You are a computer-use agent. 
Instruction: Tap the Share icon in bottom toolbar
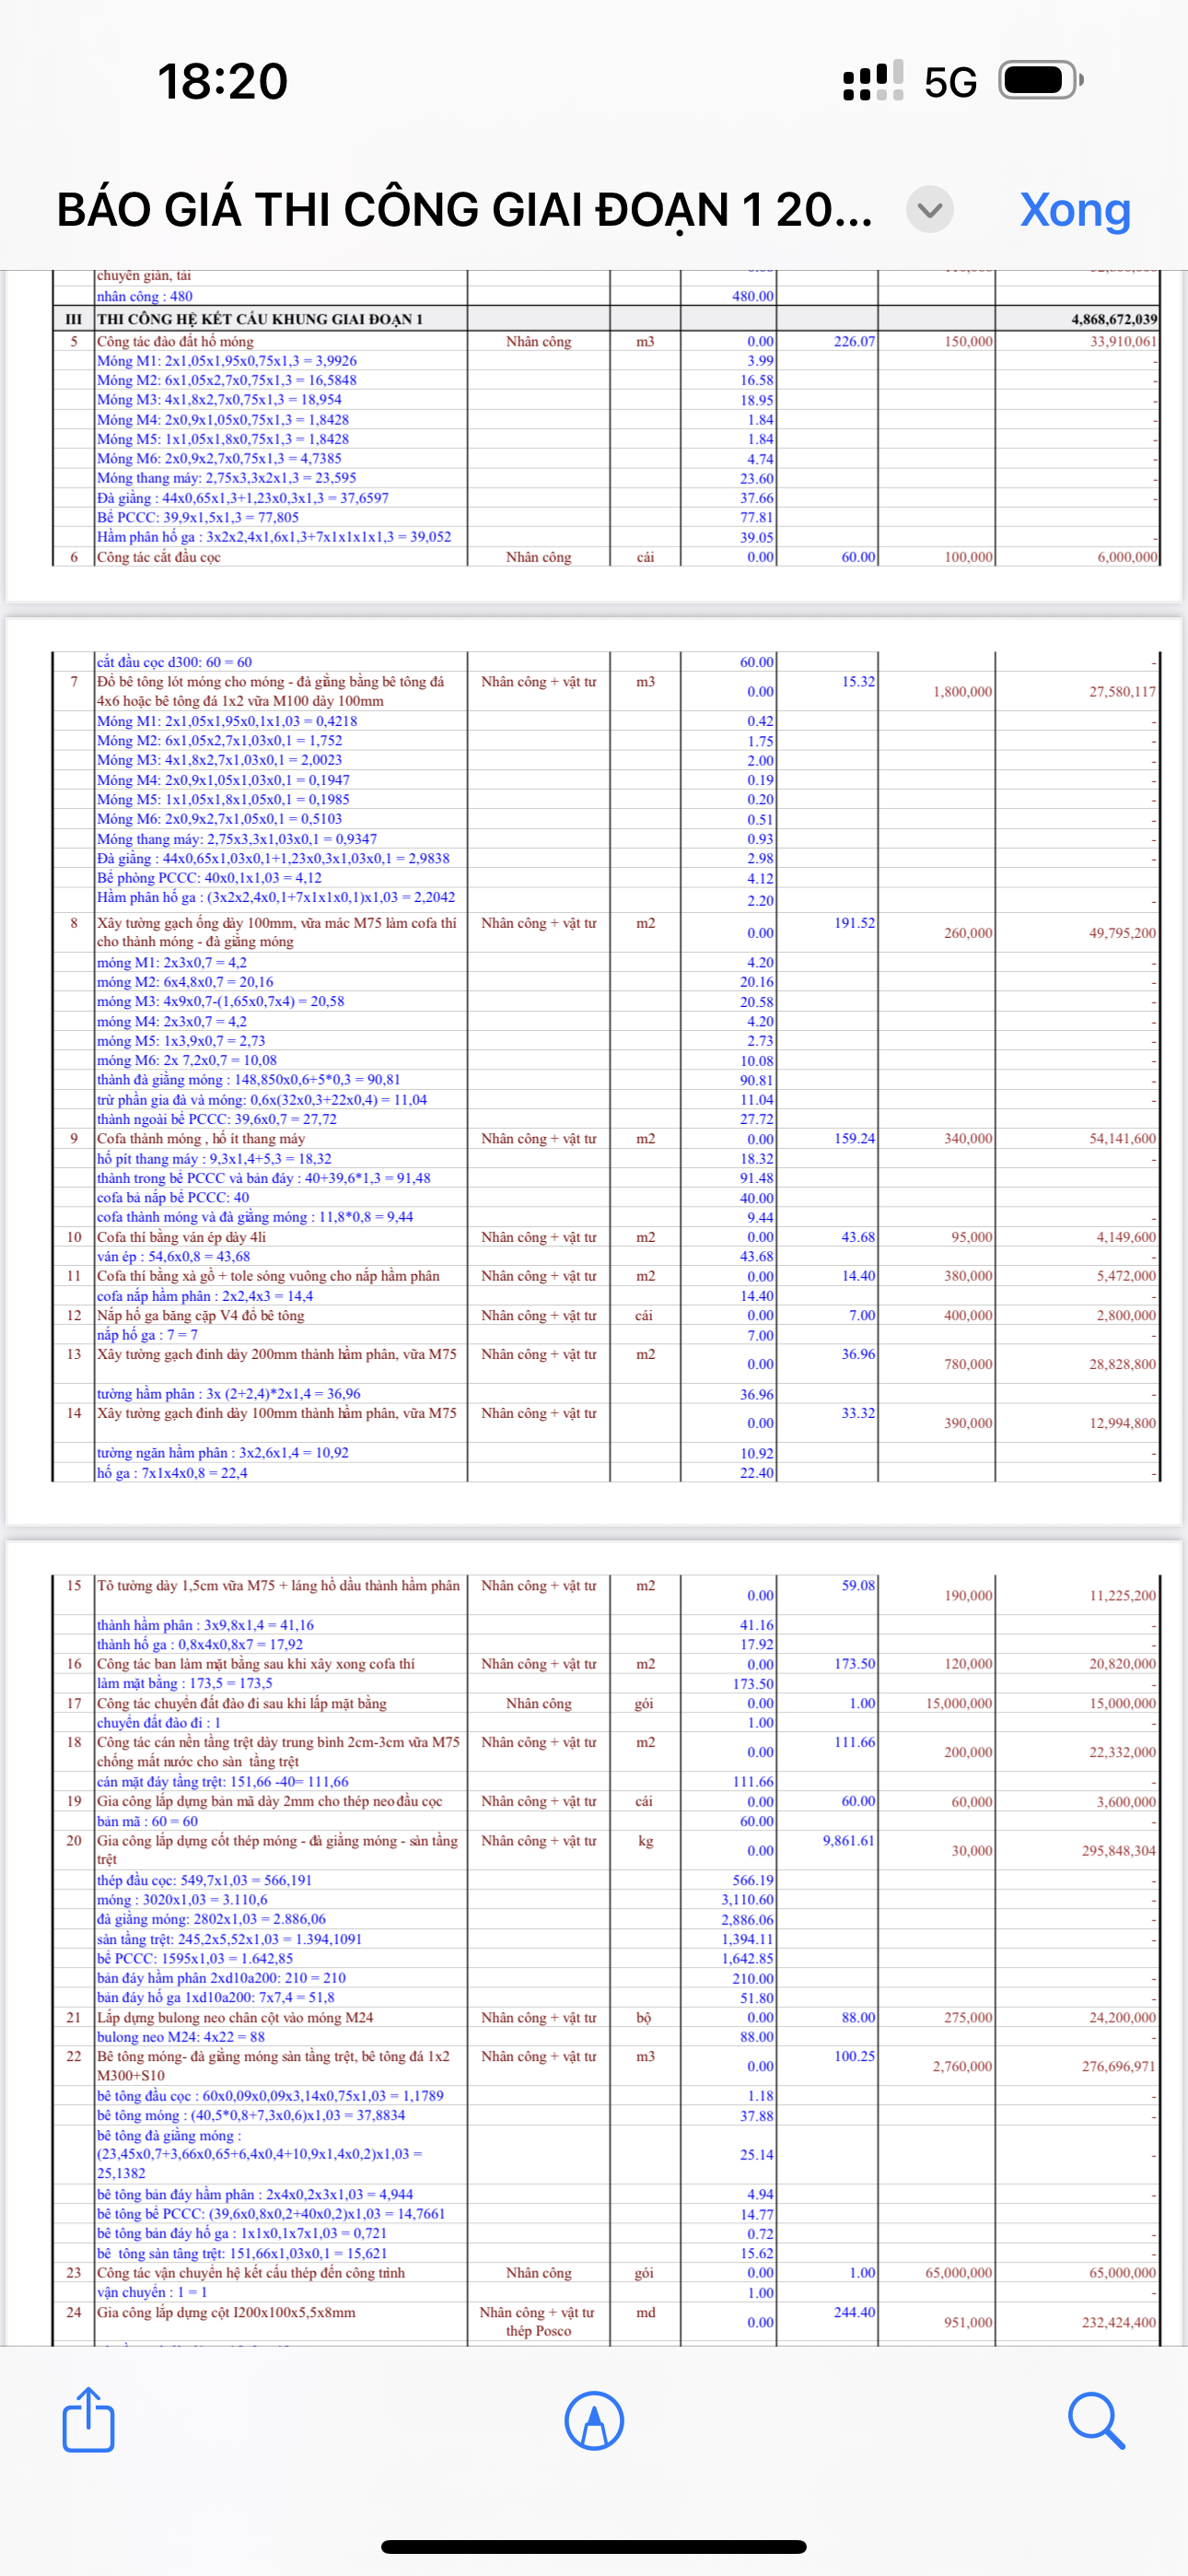point(88,2420)
